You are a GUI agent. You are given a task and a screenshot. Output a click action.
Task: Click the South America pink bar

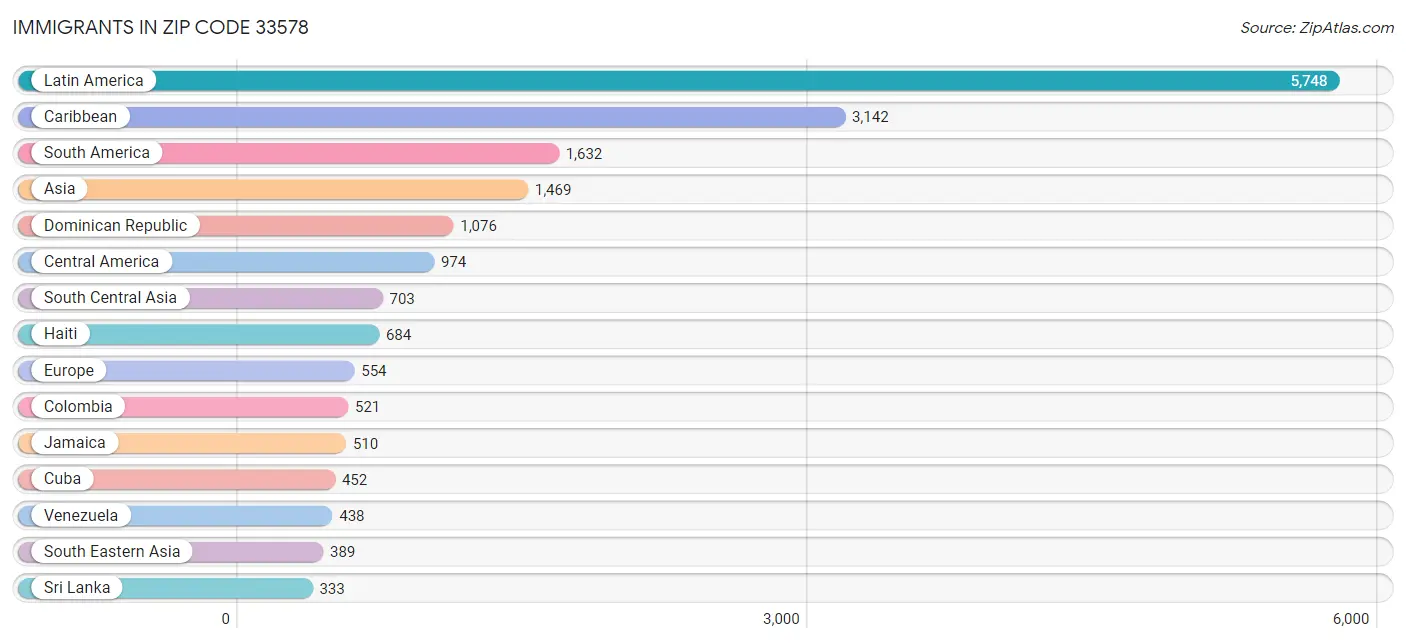[x=350, y=152]
